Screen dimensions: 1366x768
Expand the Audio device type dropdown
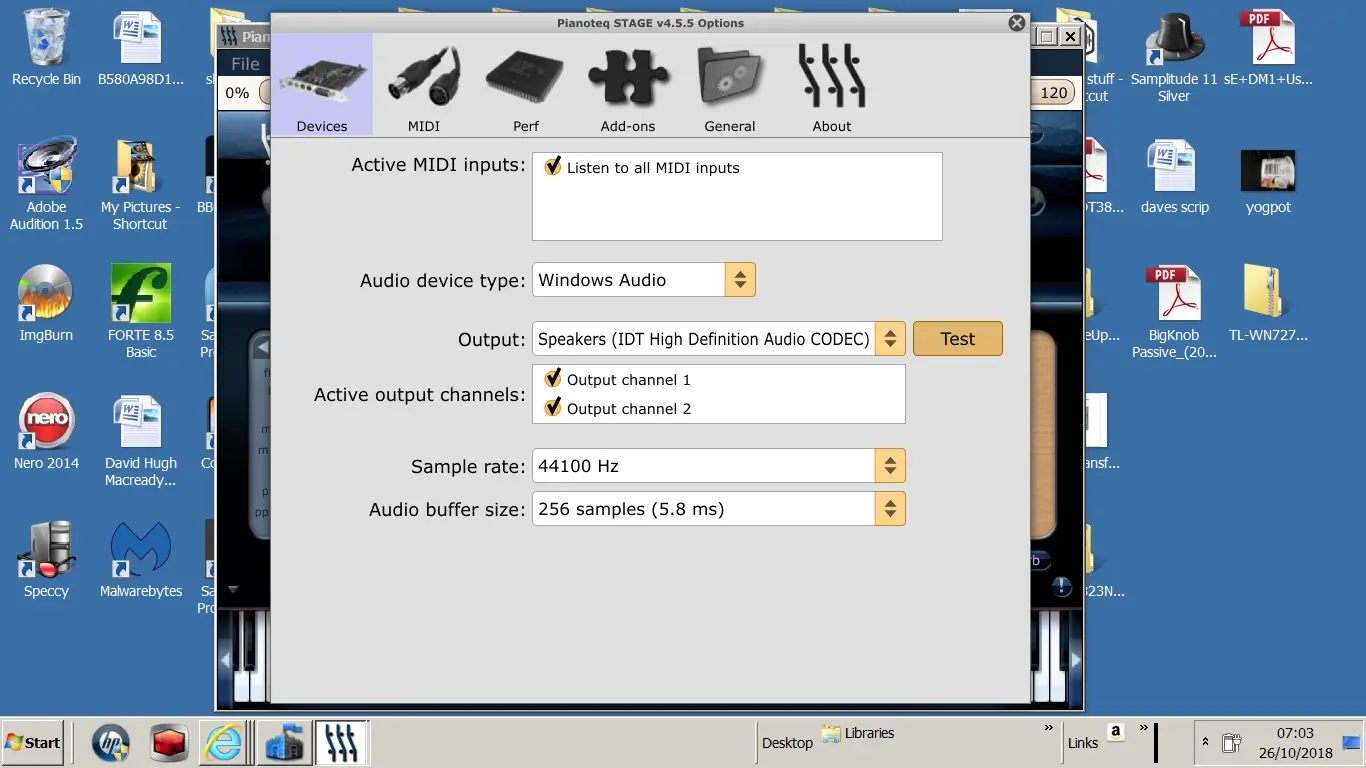point(740,280)
